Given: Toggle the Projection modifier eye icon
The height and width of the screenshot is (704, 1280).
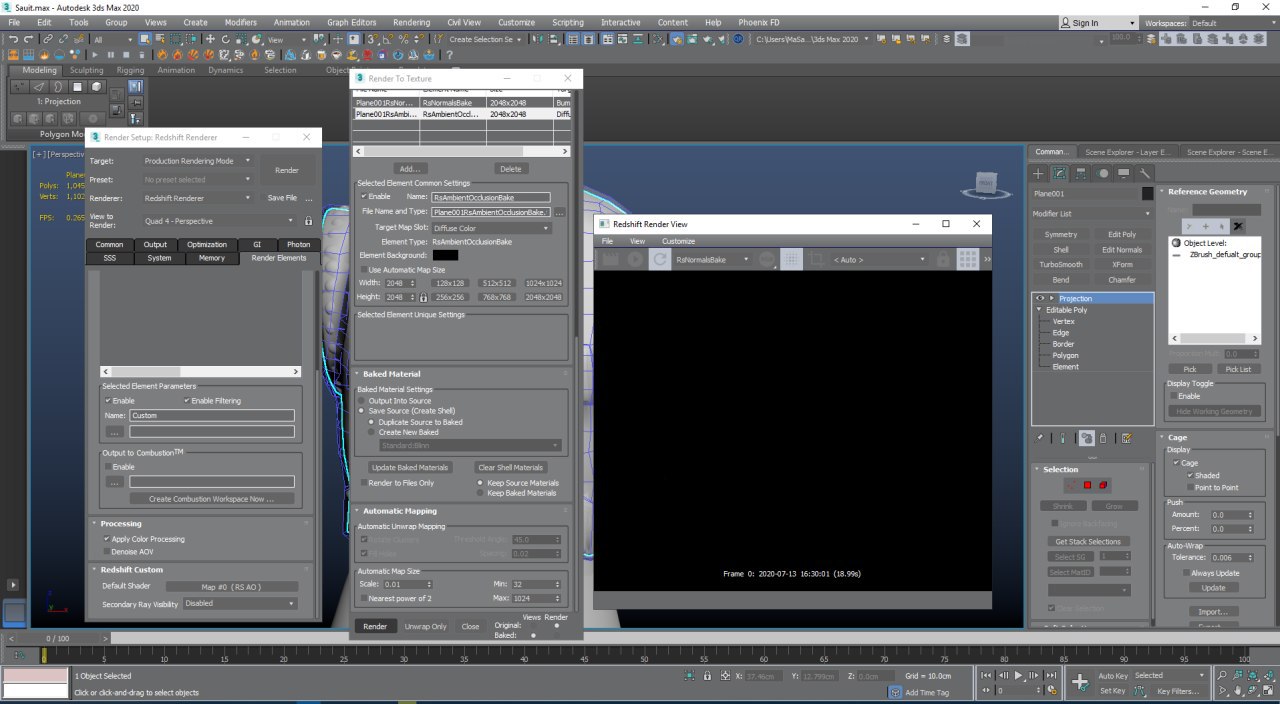Looking at the screenshot, I should (x=1040, y=298).
